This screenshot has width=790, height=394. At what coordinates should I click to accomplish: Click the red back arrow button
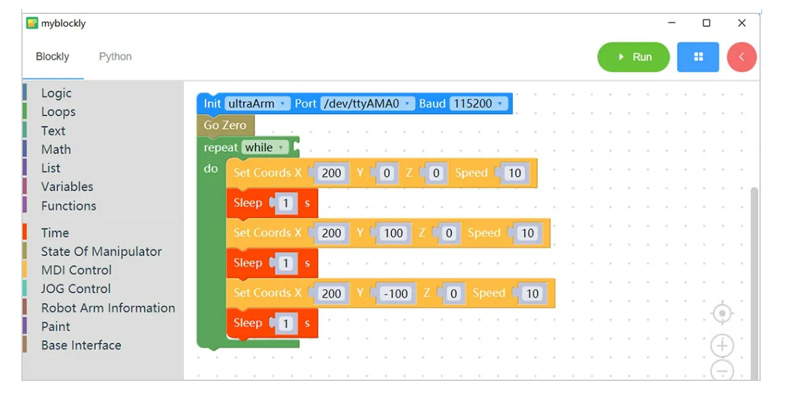tap(742, 57)
